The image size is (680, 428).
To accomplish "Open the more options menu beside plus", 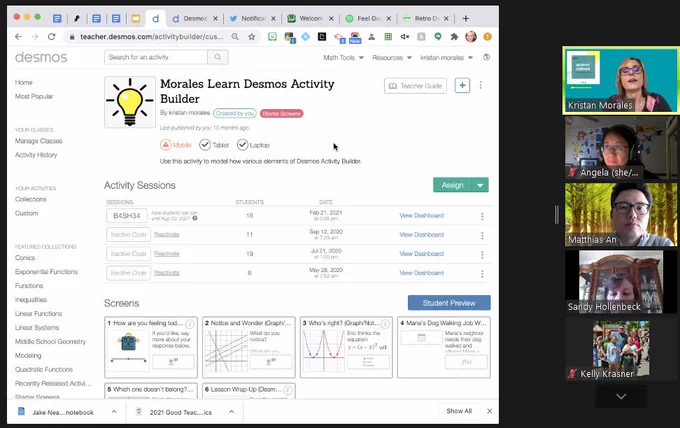I will pos(481,85).
